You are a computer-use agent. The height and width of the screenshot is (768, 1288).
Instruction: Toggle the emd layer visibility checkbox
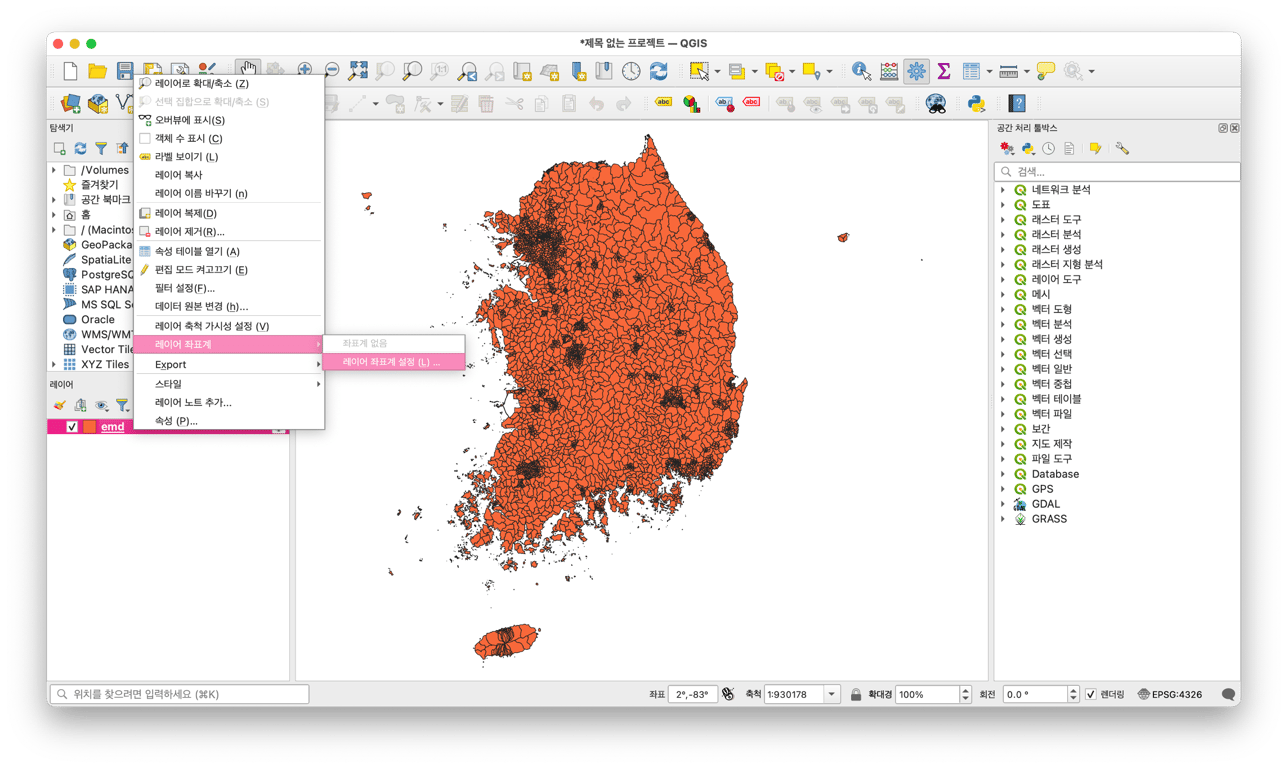(72, 427)
